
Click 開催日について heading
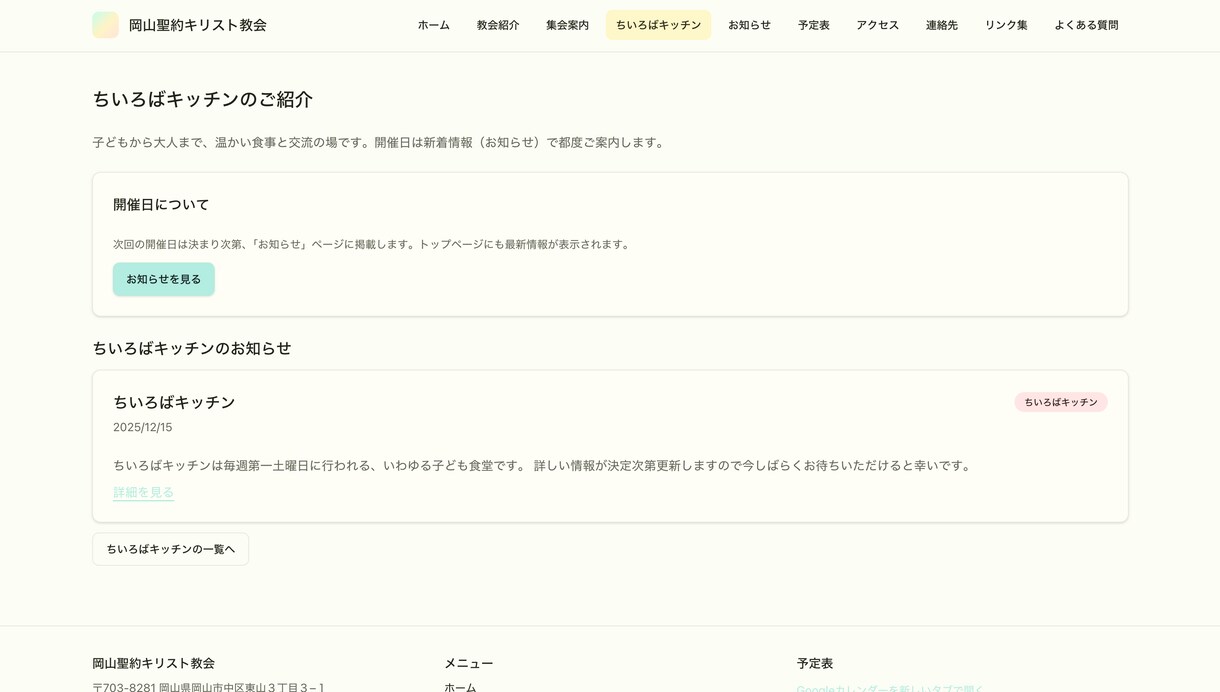(x=161, y=205)
